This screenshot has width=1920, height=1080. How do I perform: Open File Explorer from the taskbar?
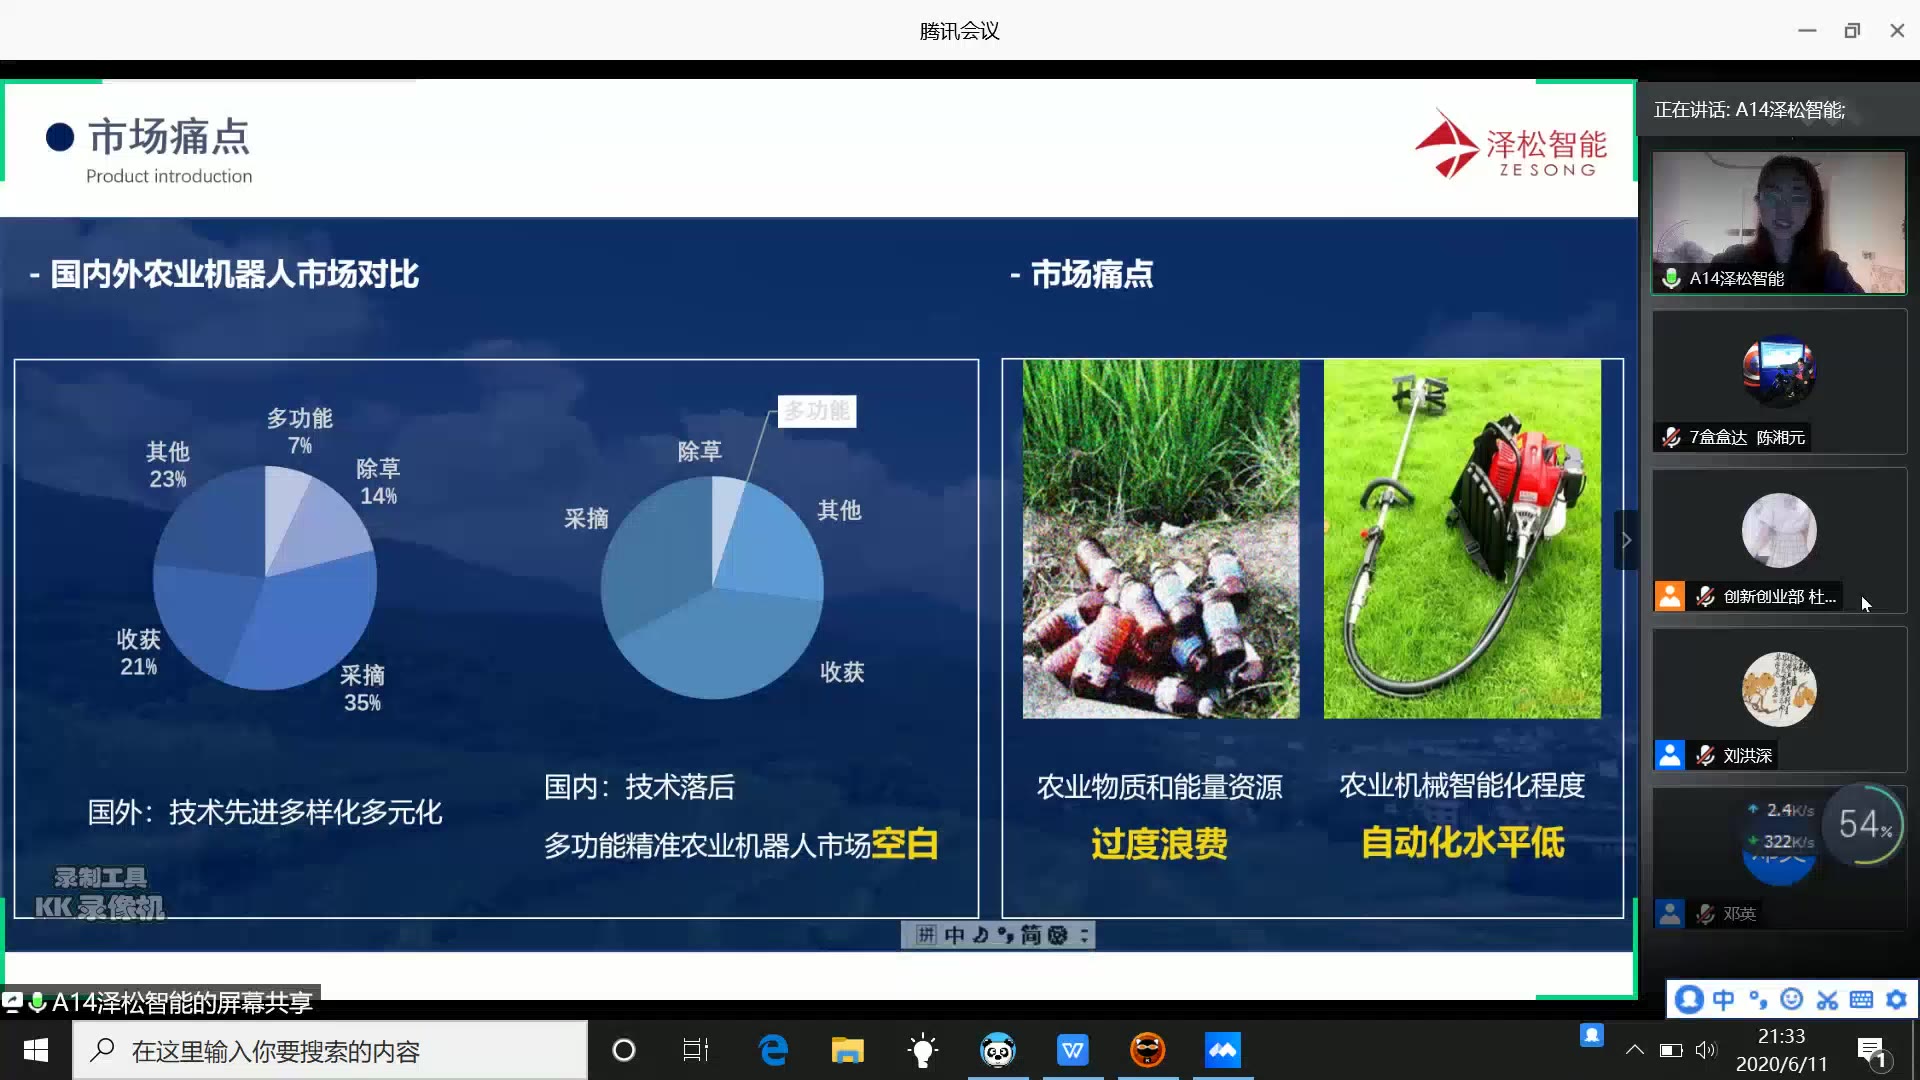click(x=847, y=1050)
